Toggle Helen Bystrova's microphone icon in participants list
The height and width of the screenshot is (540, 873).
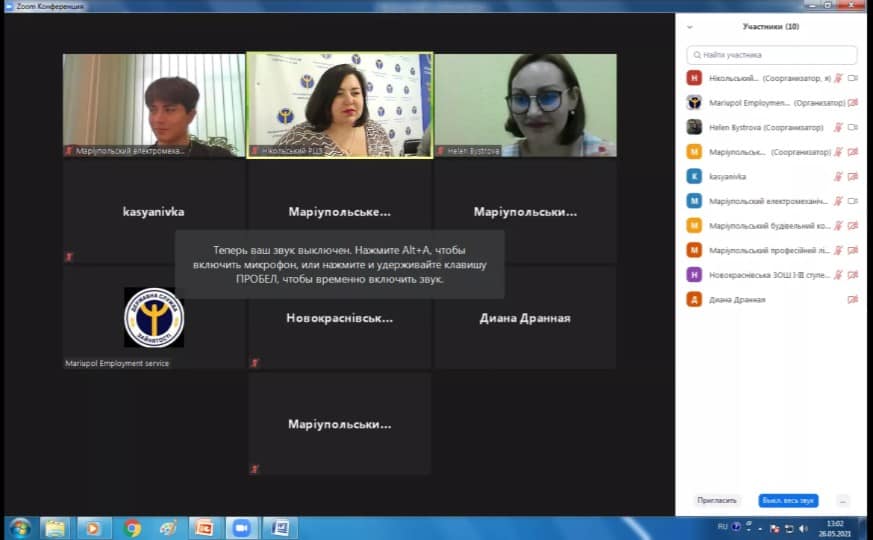coord(838,127)
